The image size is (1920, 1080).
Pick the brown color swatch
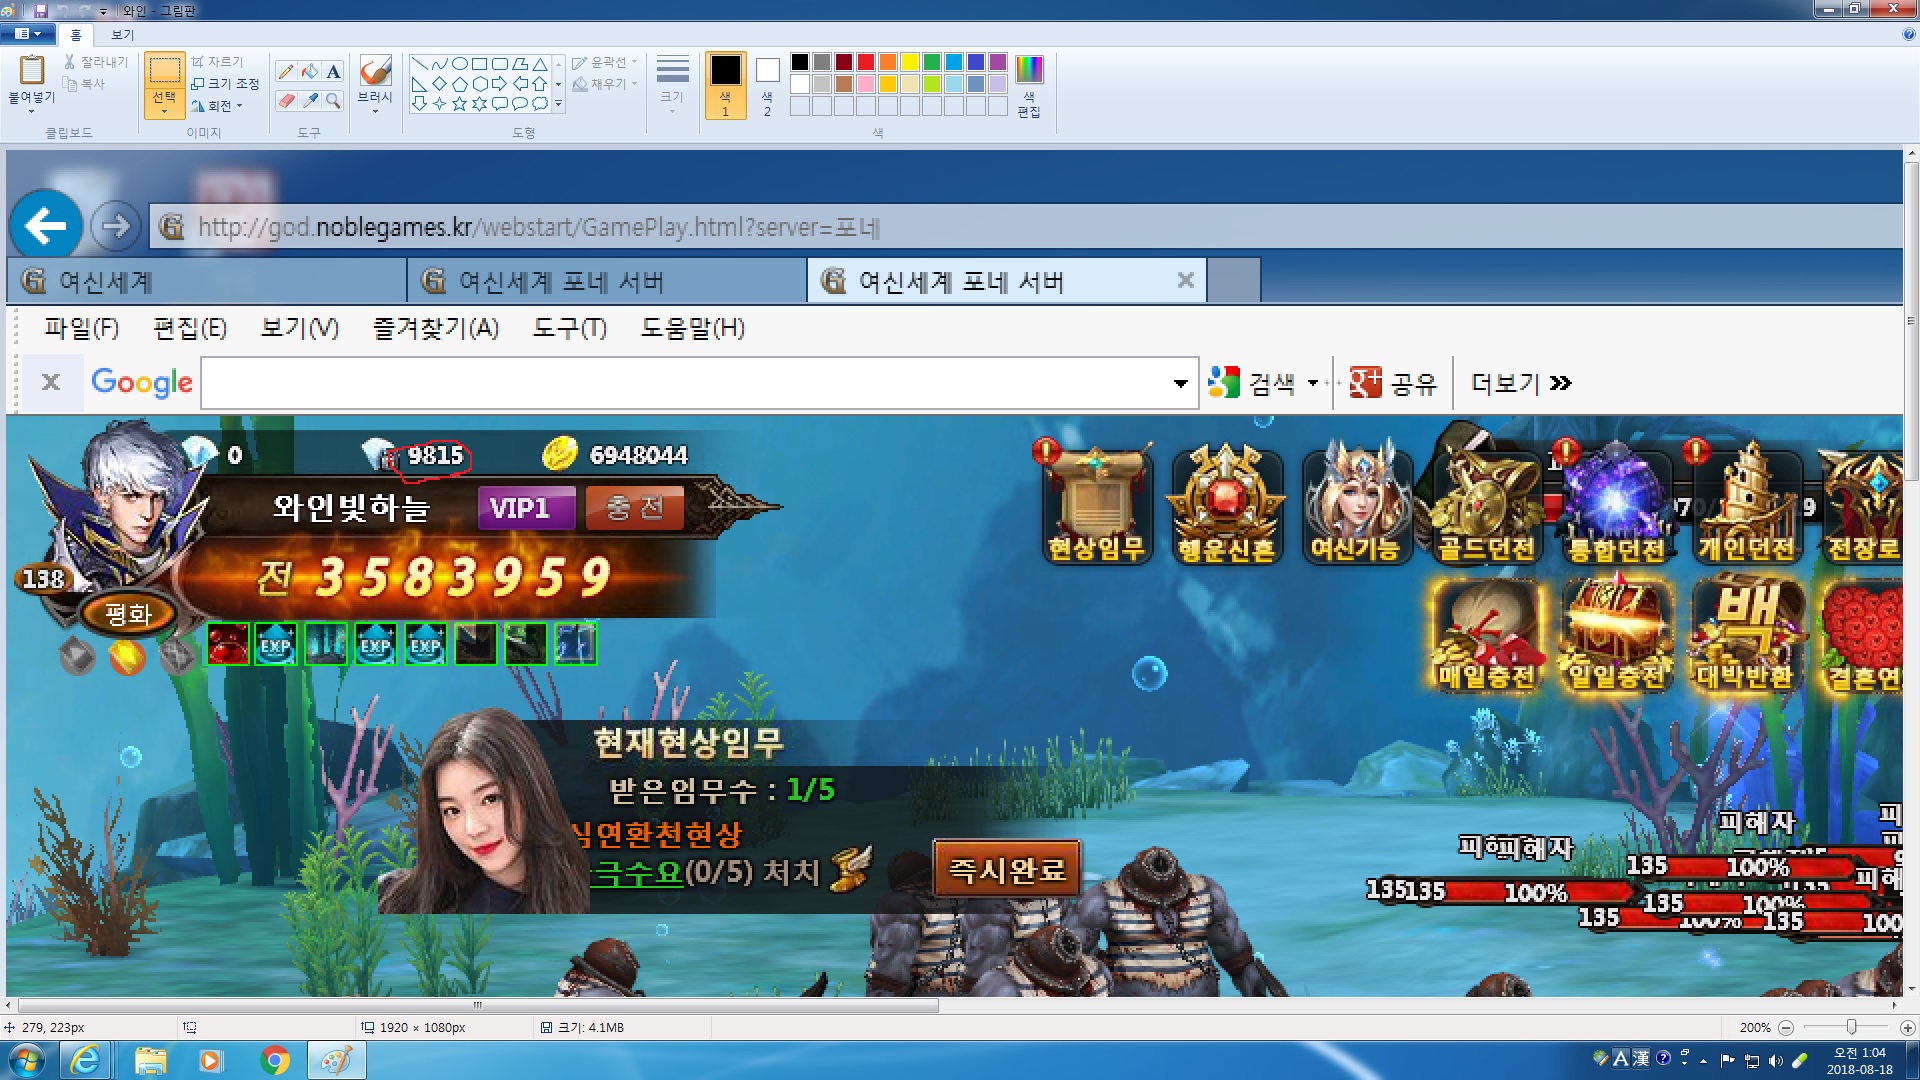click(x=844, y=84)
